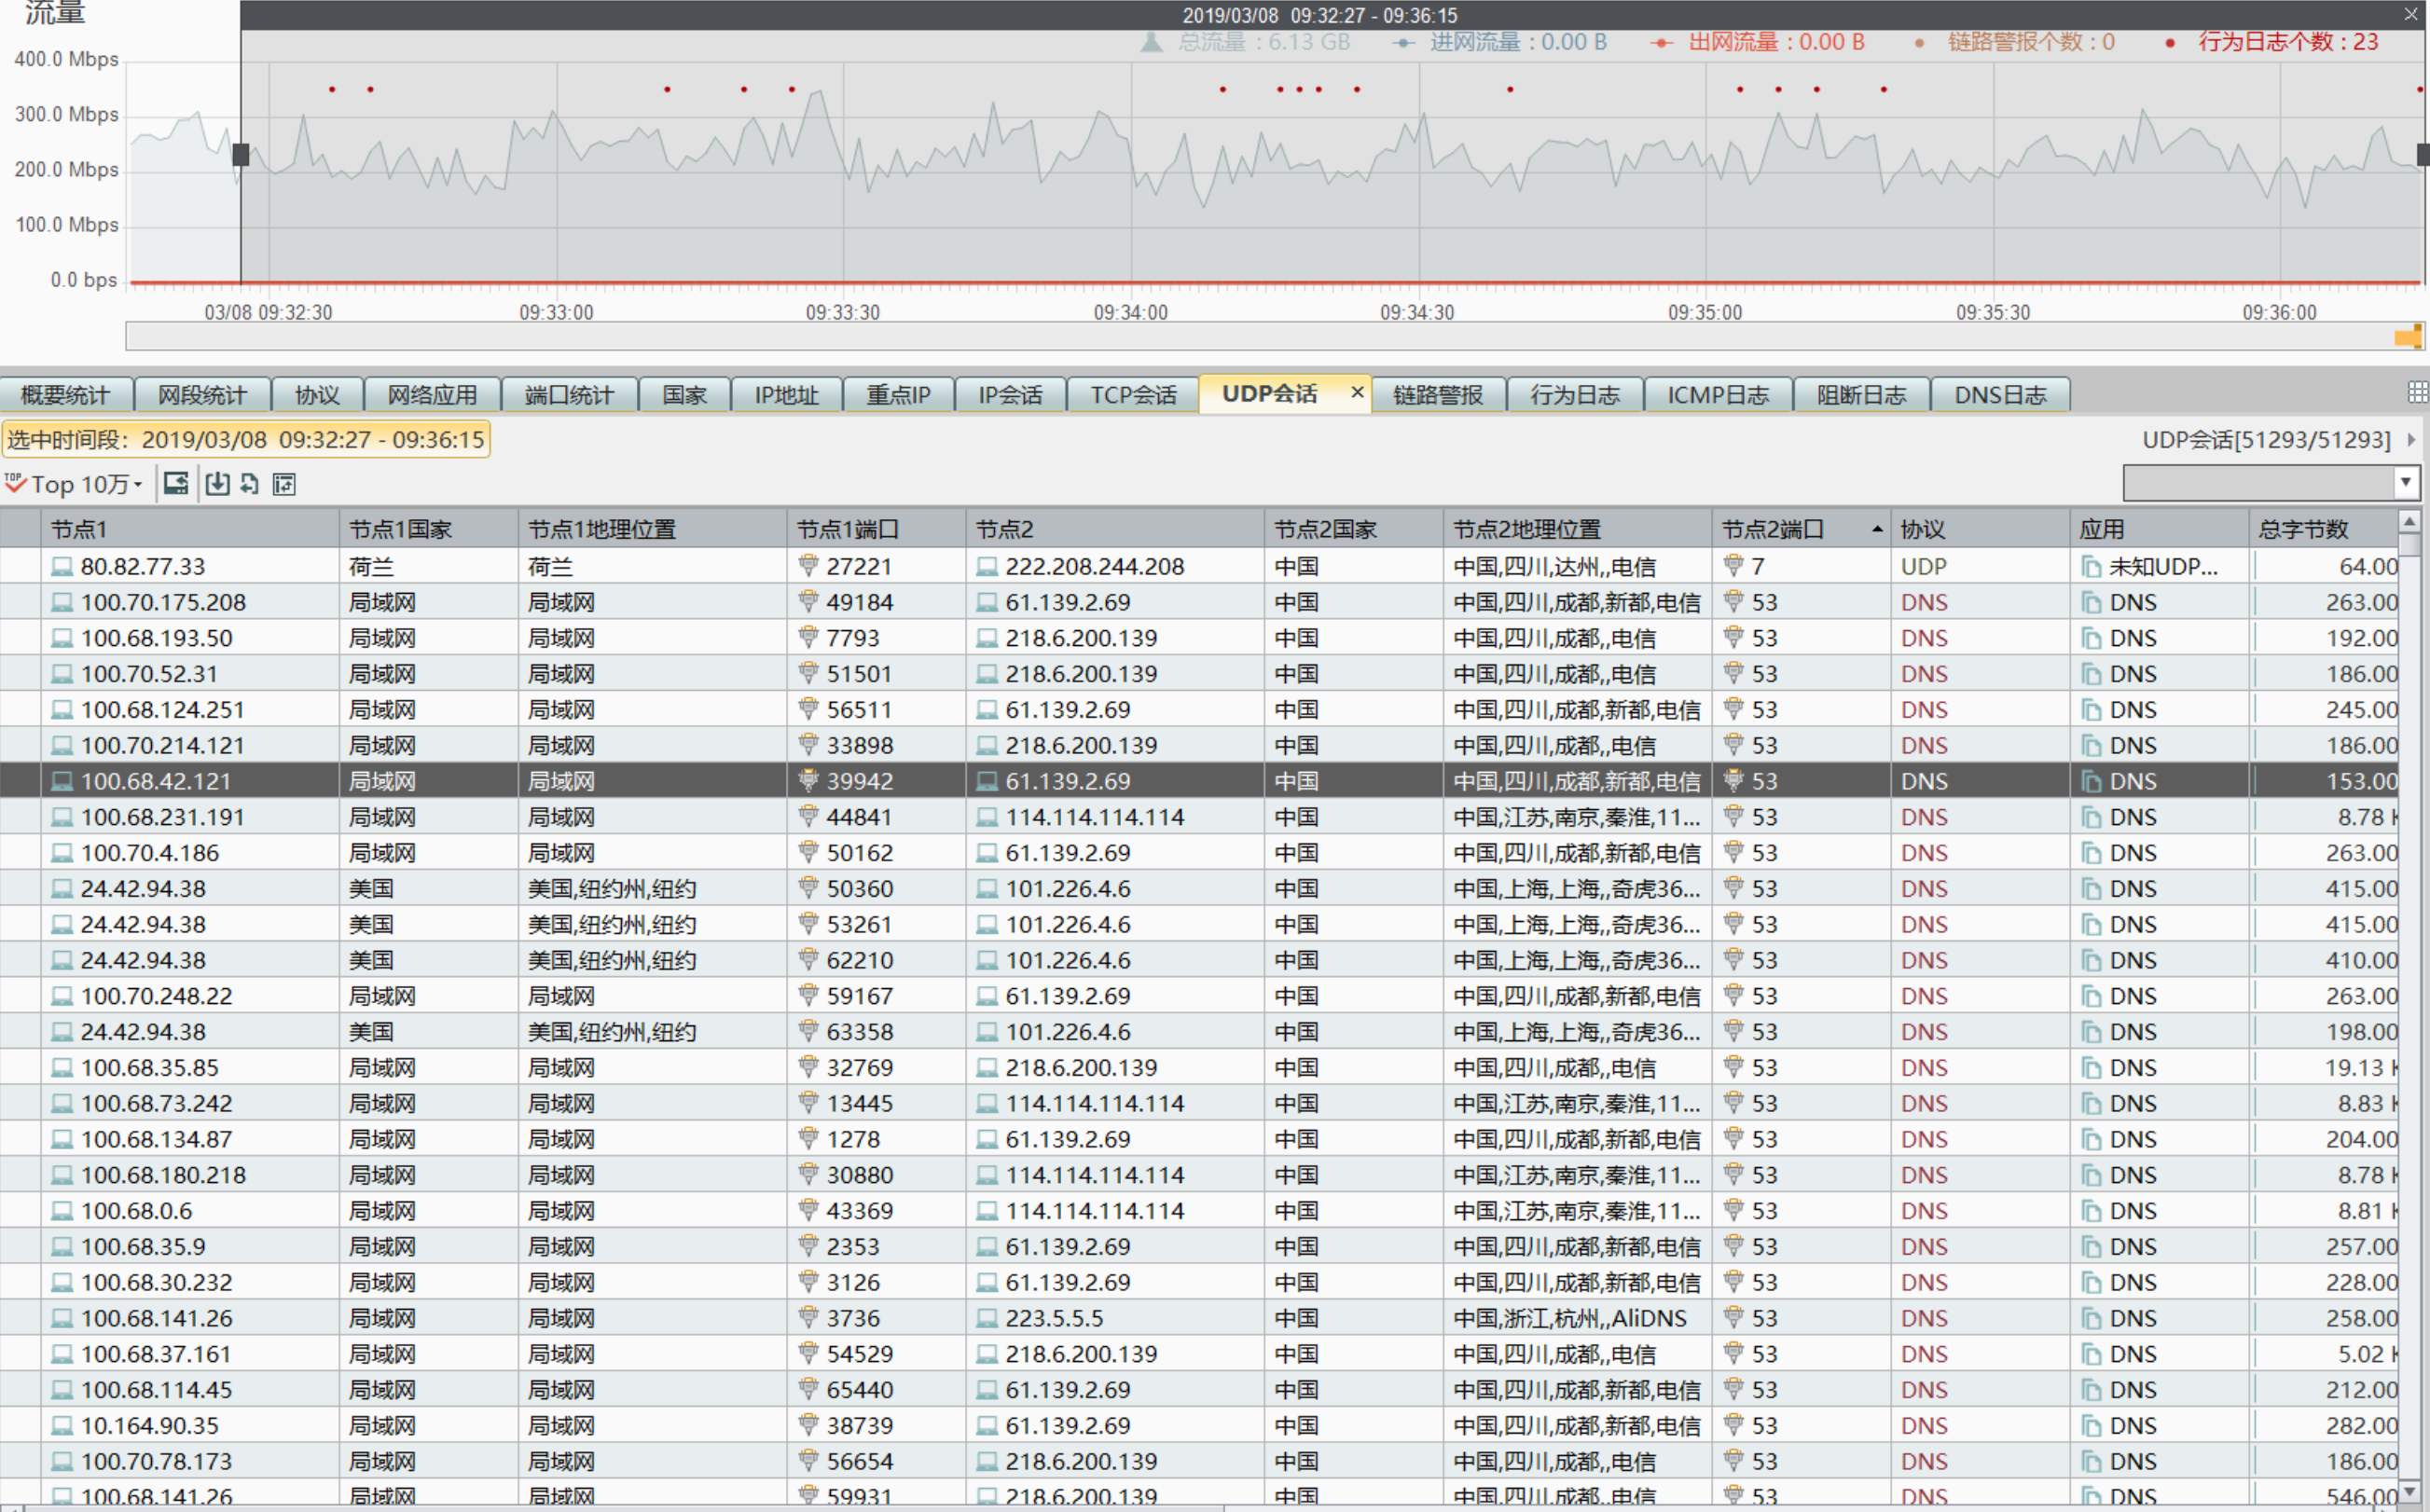Click the tab grid layout icon
Viewport: 2430px width, 1512px height.
(x=2417, y=392)
